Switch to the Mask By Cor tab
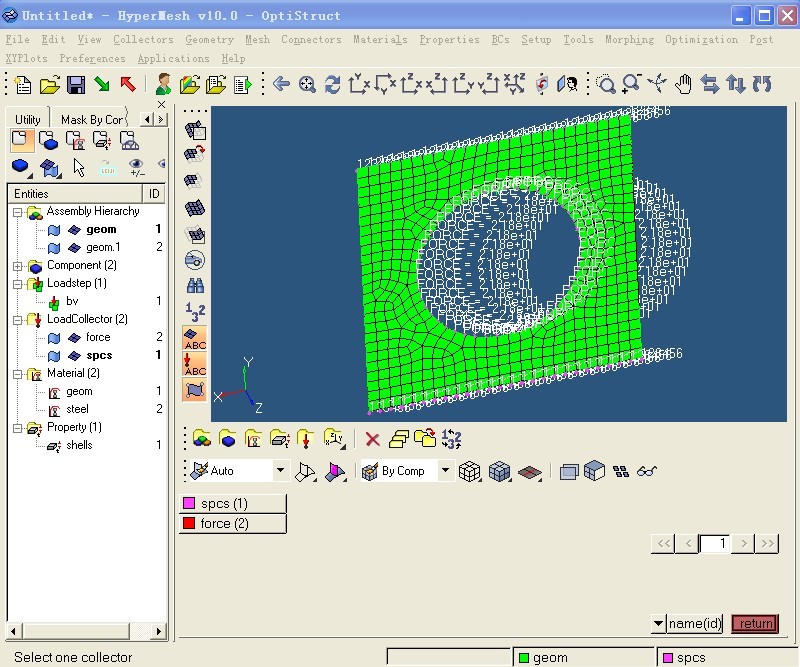This screenshot has height=667, width=800. tap(92, 119)
